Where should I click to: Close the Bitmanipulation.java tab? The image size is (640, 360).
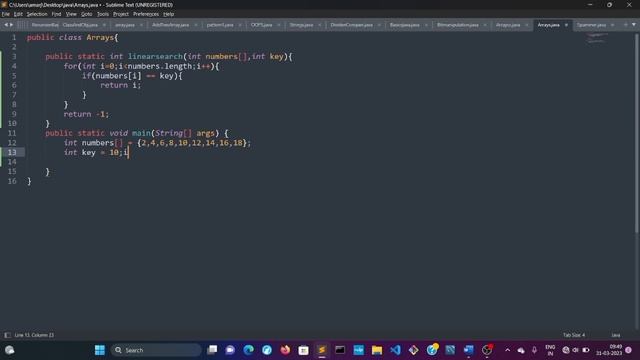(485, 25)
